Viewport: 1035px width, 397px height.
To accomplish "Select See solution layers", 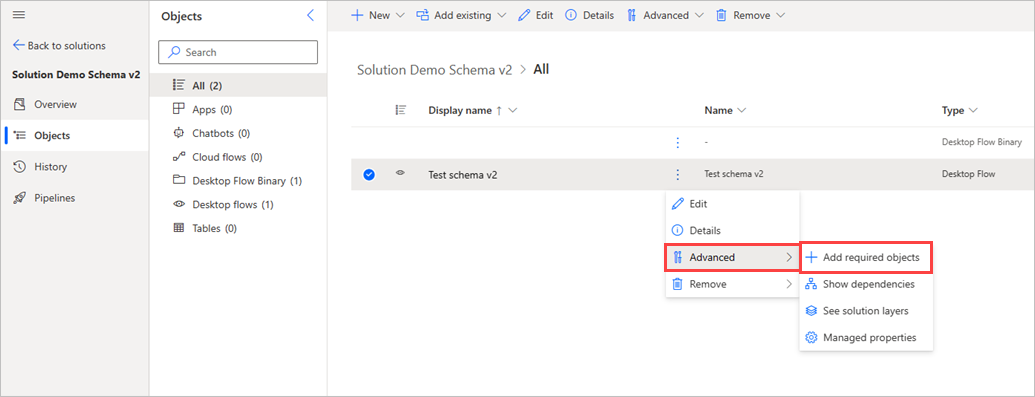I will coord(865,310).
